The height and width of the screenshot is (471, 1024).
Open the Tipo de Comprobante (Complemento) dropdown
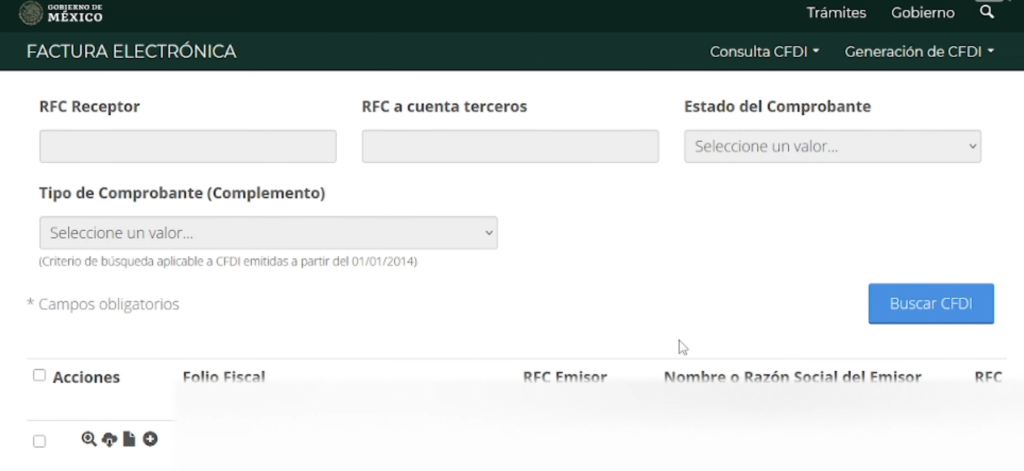268,233
